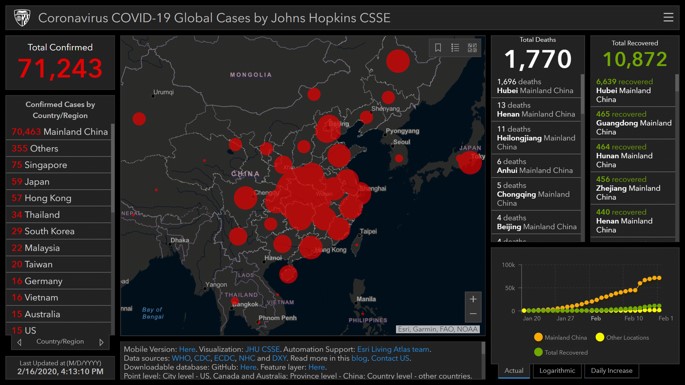Go to the previous Country/Region list with the left arrow
Image resolution: width=685 pixels, height=385 pixels.
coord(19,342)
